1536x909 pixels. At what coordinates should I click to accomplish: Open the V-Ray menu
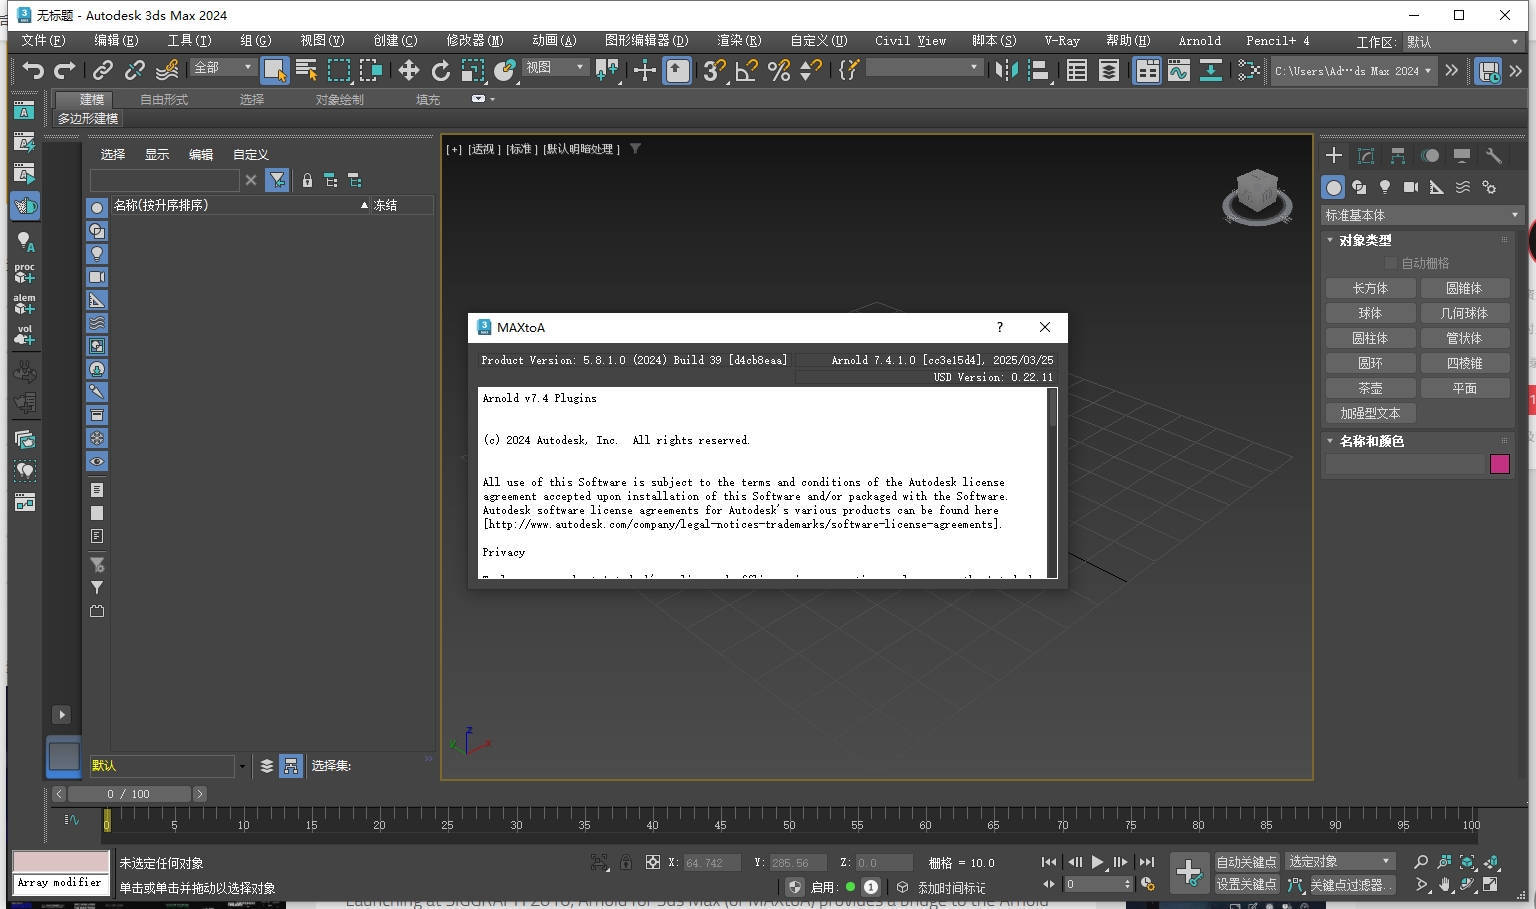(x=1062, y=41)
